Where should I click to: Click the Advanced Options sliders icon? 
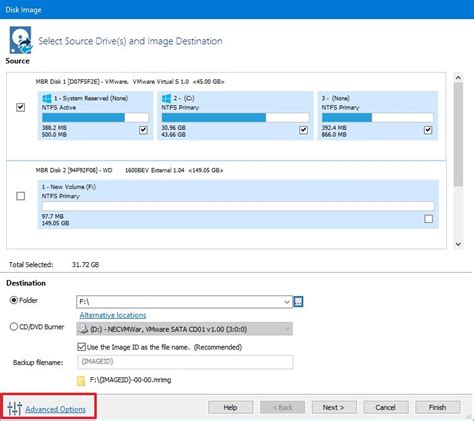coord(14,409)
